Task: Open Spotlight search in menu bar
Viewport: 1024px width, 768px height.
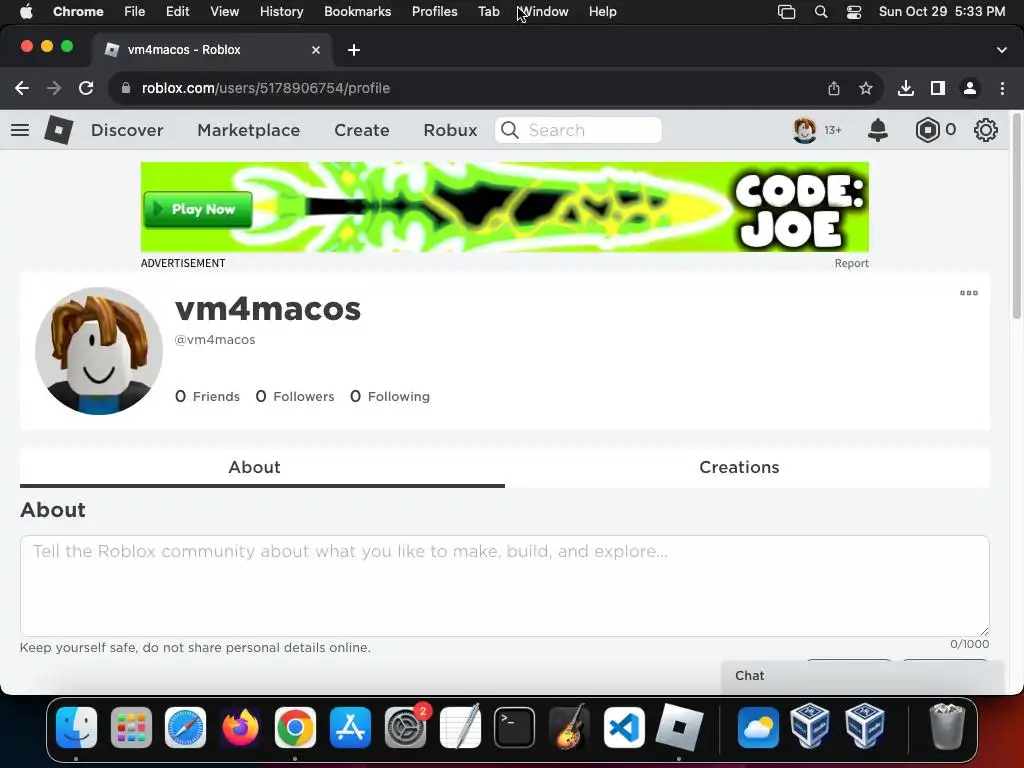Action: coord(821,12)
